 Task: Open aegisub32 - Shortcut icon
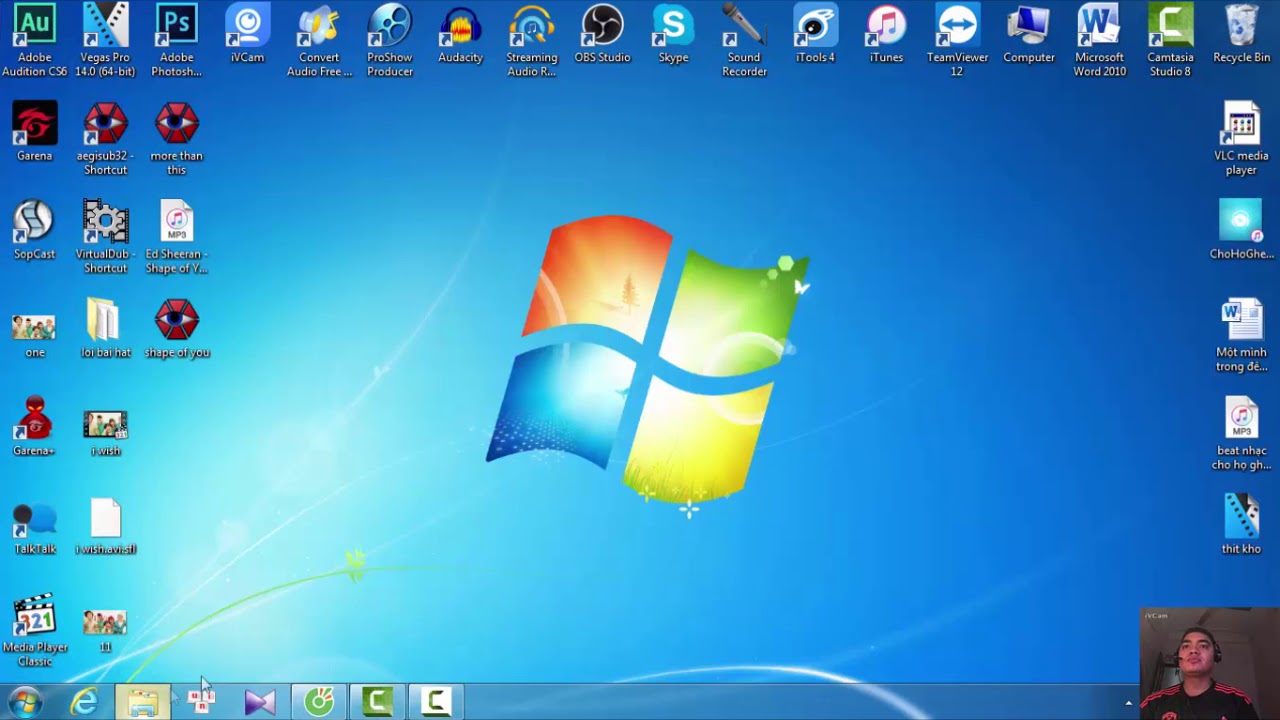tap(105, 139)
